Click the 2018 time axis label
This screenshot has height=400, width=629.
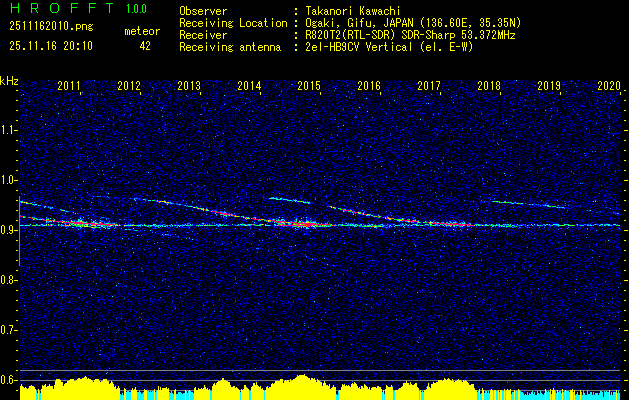(x=489, y=86)
